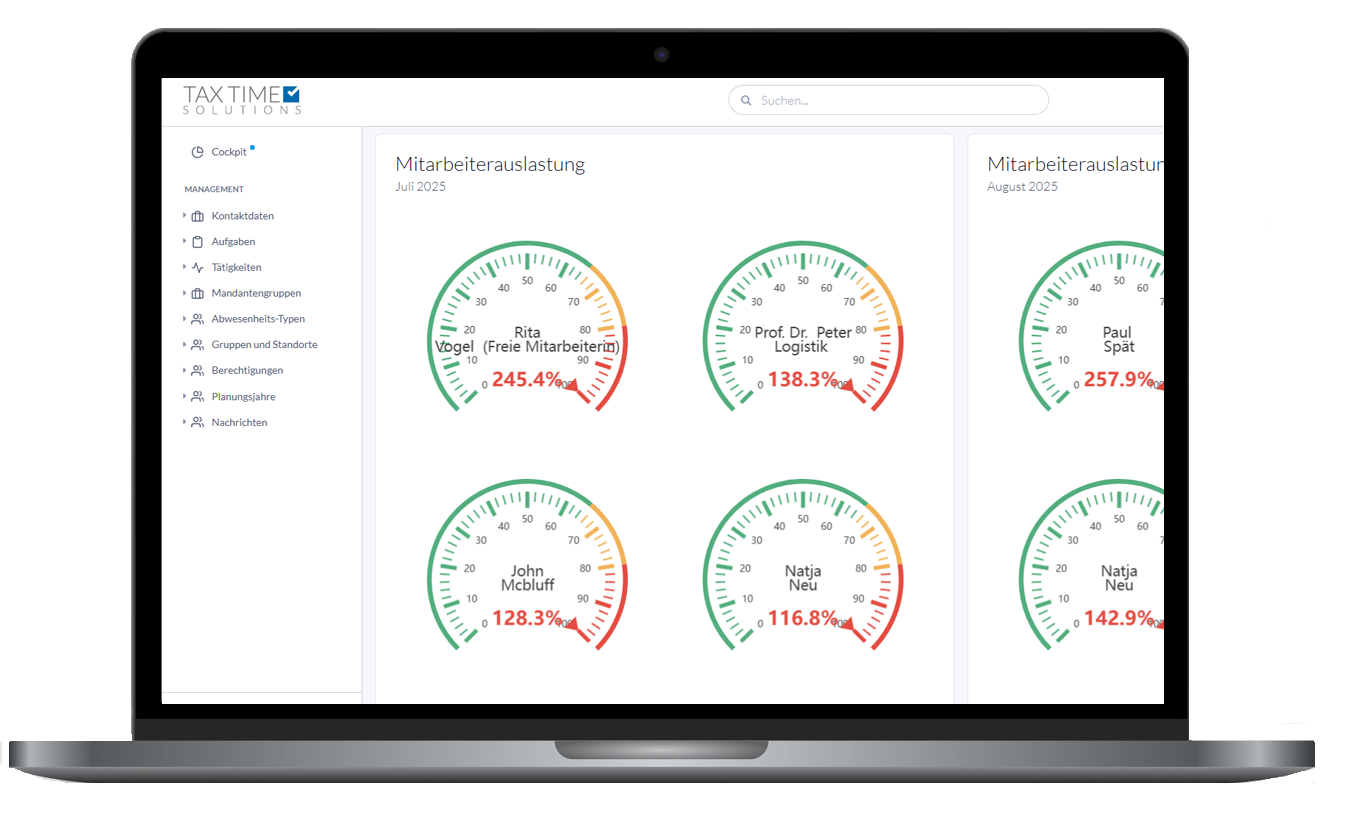This screenshot has width=1346, height=829.
Task: Click the Mandantengruppen briefcase icon
Action: pyautogui.click(x=198, y=294)
